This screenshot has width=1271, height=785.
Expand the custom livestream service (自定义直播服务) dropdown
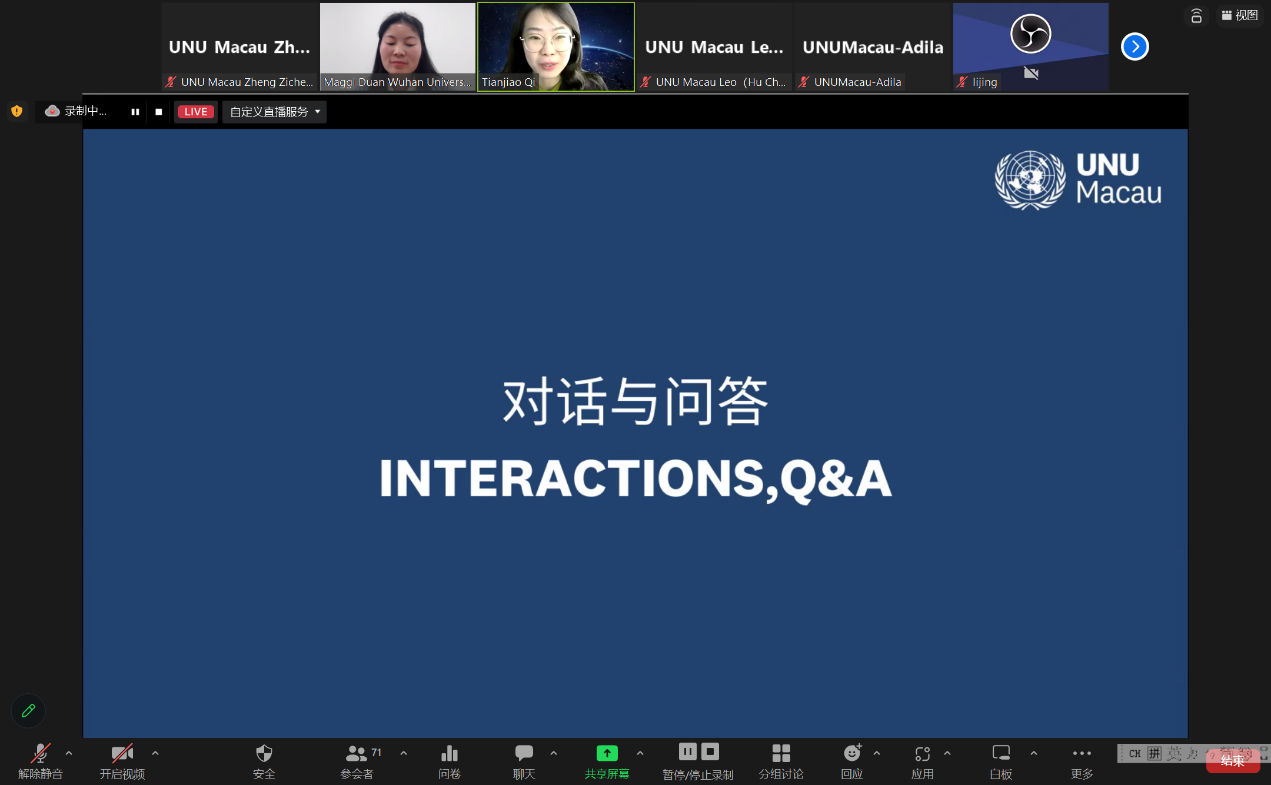[275, 112]
